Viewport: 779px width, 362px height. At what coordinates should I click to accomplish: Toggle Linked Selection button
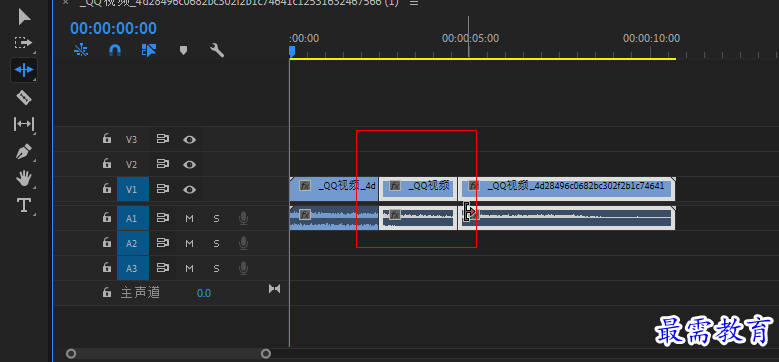click(x=149, y=50)
